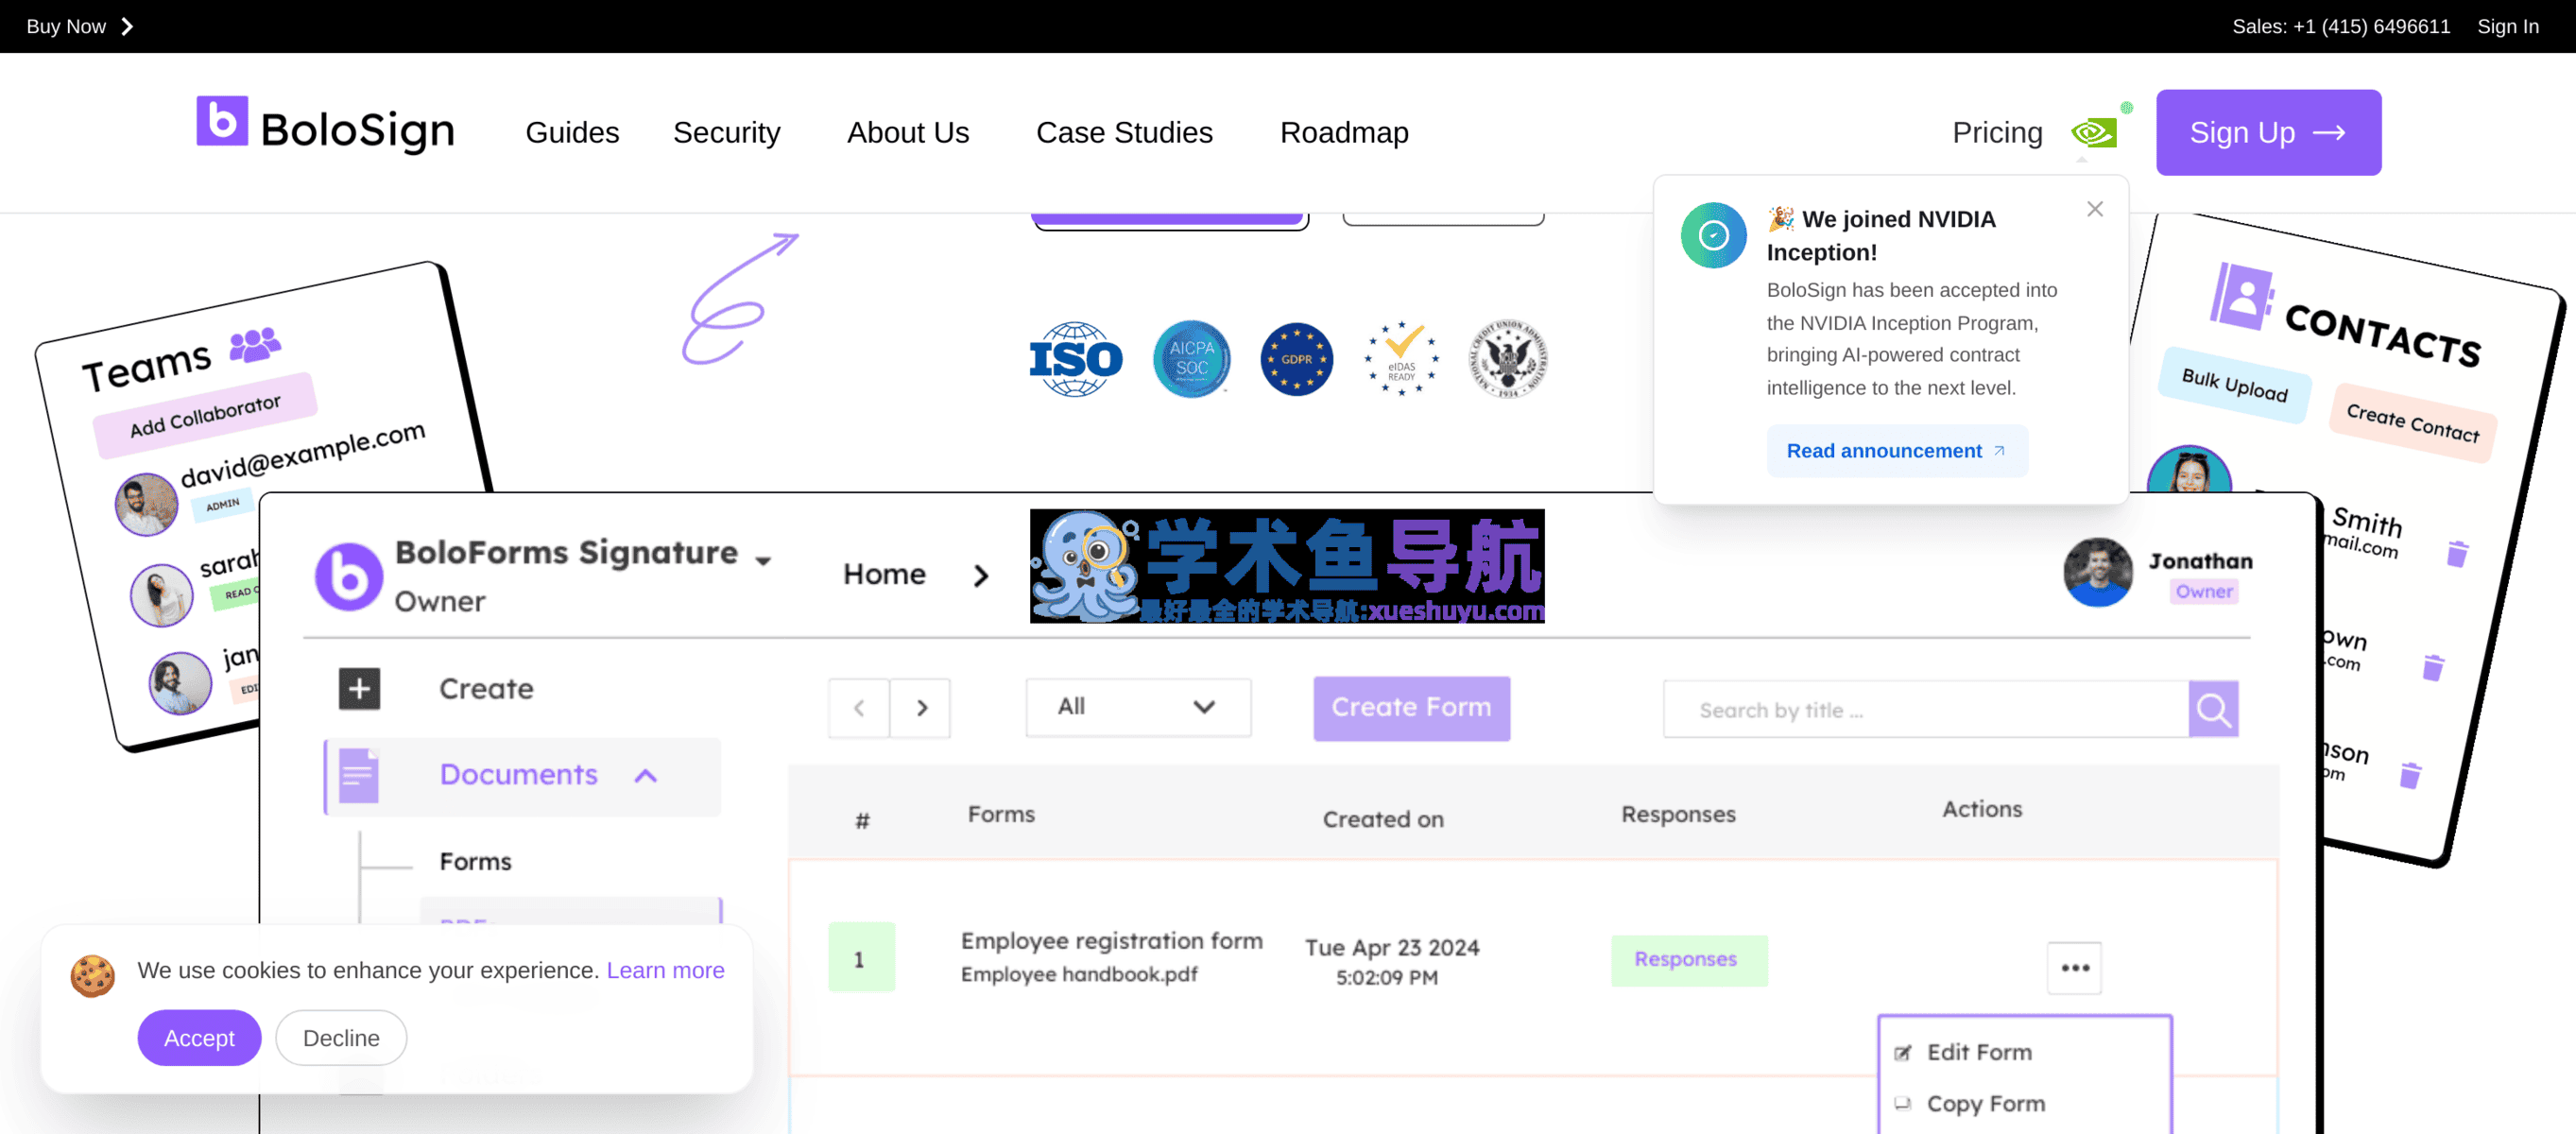
Task: Collapse the Documents section
Action: [646, 775]
